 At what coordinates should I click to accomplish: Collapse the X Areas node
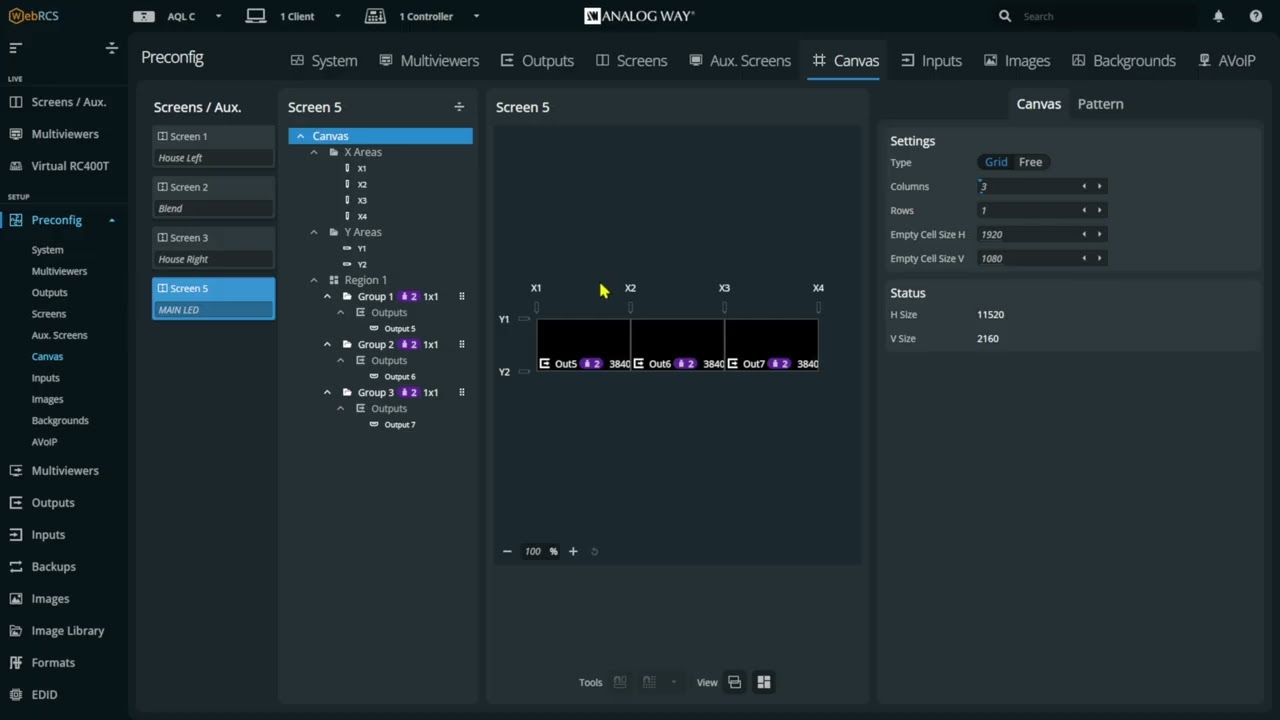tap(314, 152)
